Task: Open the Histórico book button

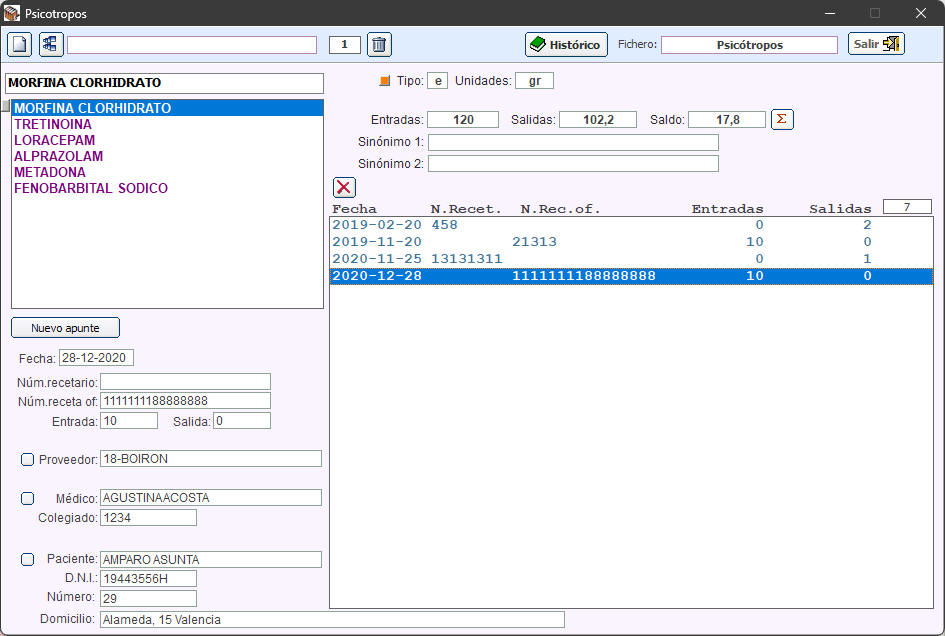Action: [566, 45]
